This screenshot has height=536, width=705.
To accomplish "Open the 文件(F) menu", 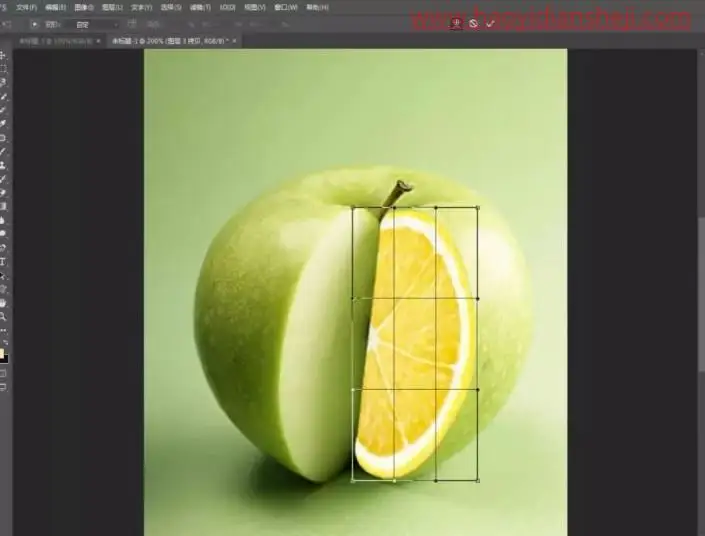I will pyautogui.click(x=27, y=8).
